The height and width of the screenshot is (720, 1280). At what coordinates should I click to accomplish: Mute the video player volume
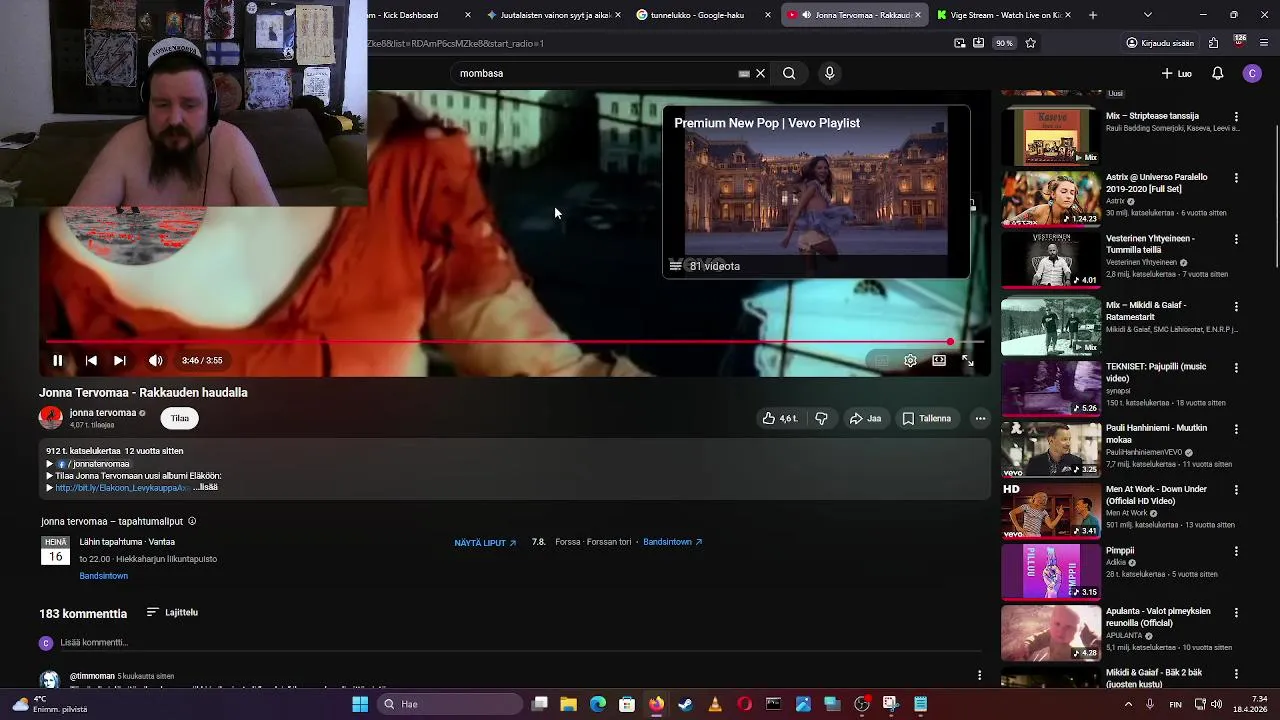155,360
